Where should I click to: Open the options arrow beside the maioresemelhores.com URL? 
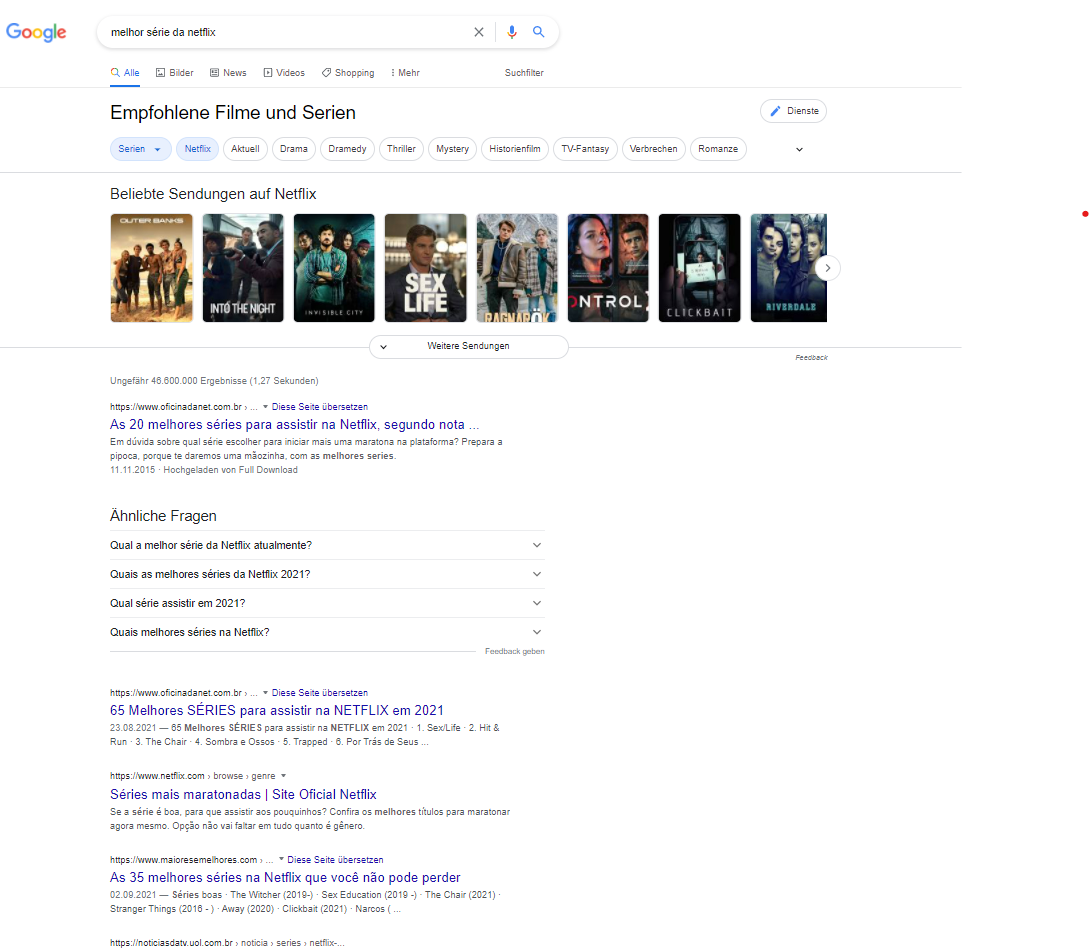point(281,860)
